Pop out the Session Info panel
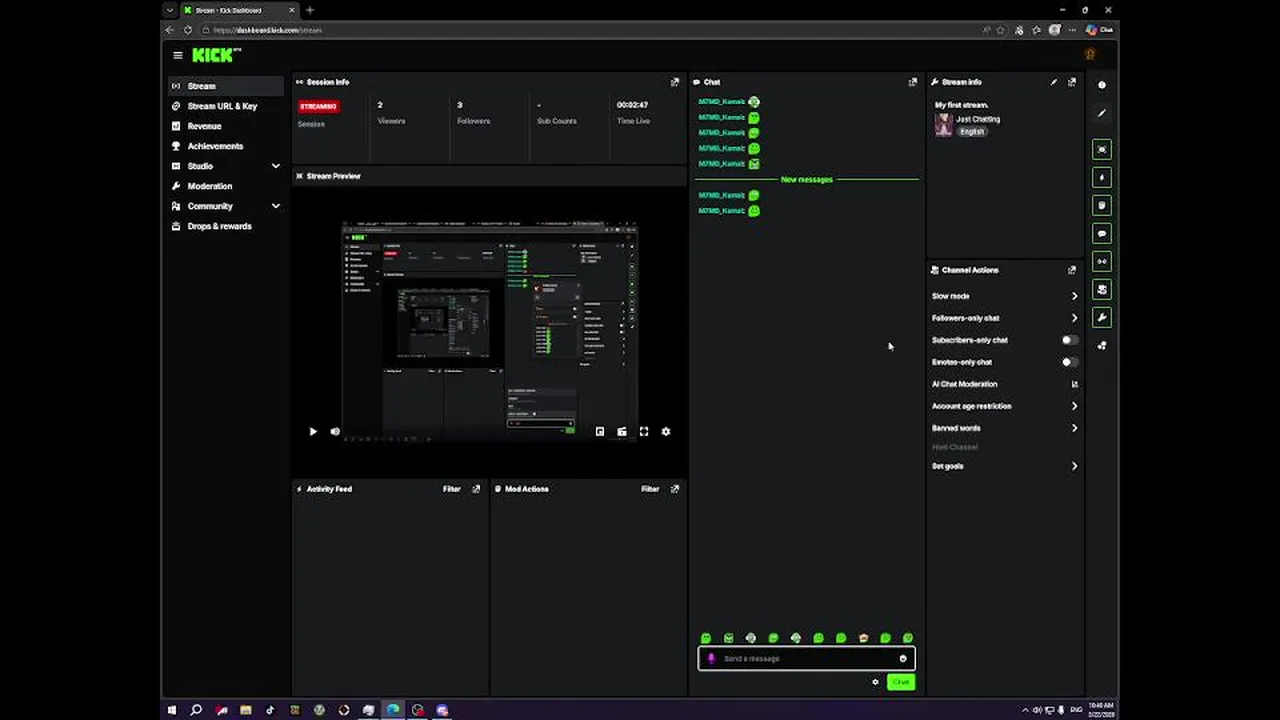1280x720 pixels. (675, 82)
